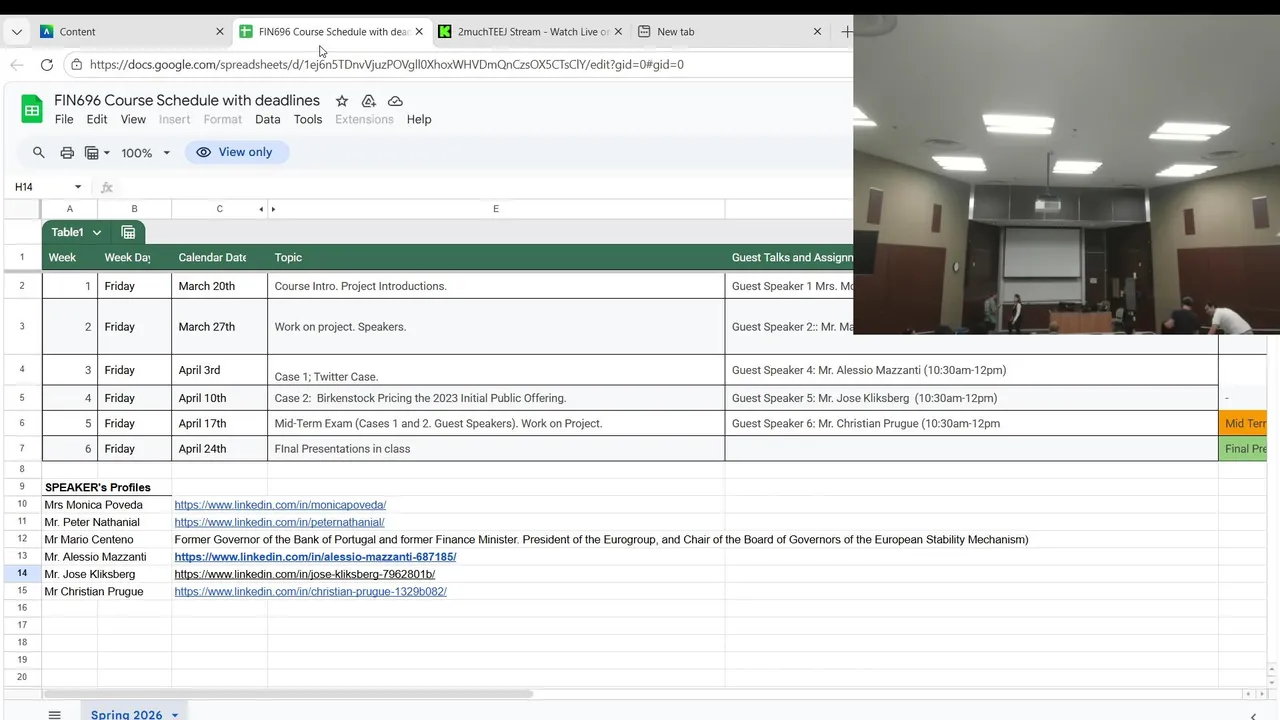The height and width of the screenshot is (720, 1280).
Task: Click the browser address bar URL
Action: (386, 64)
